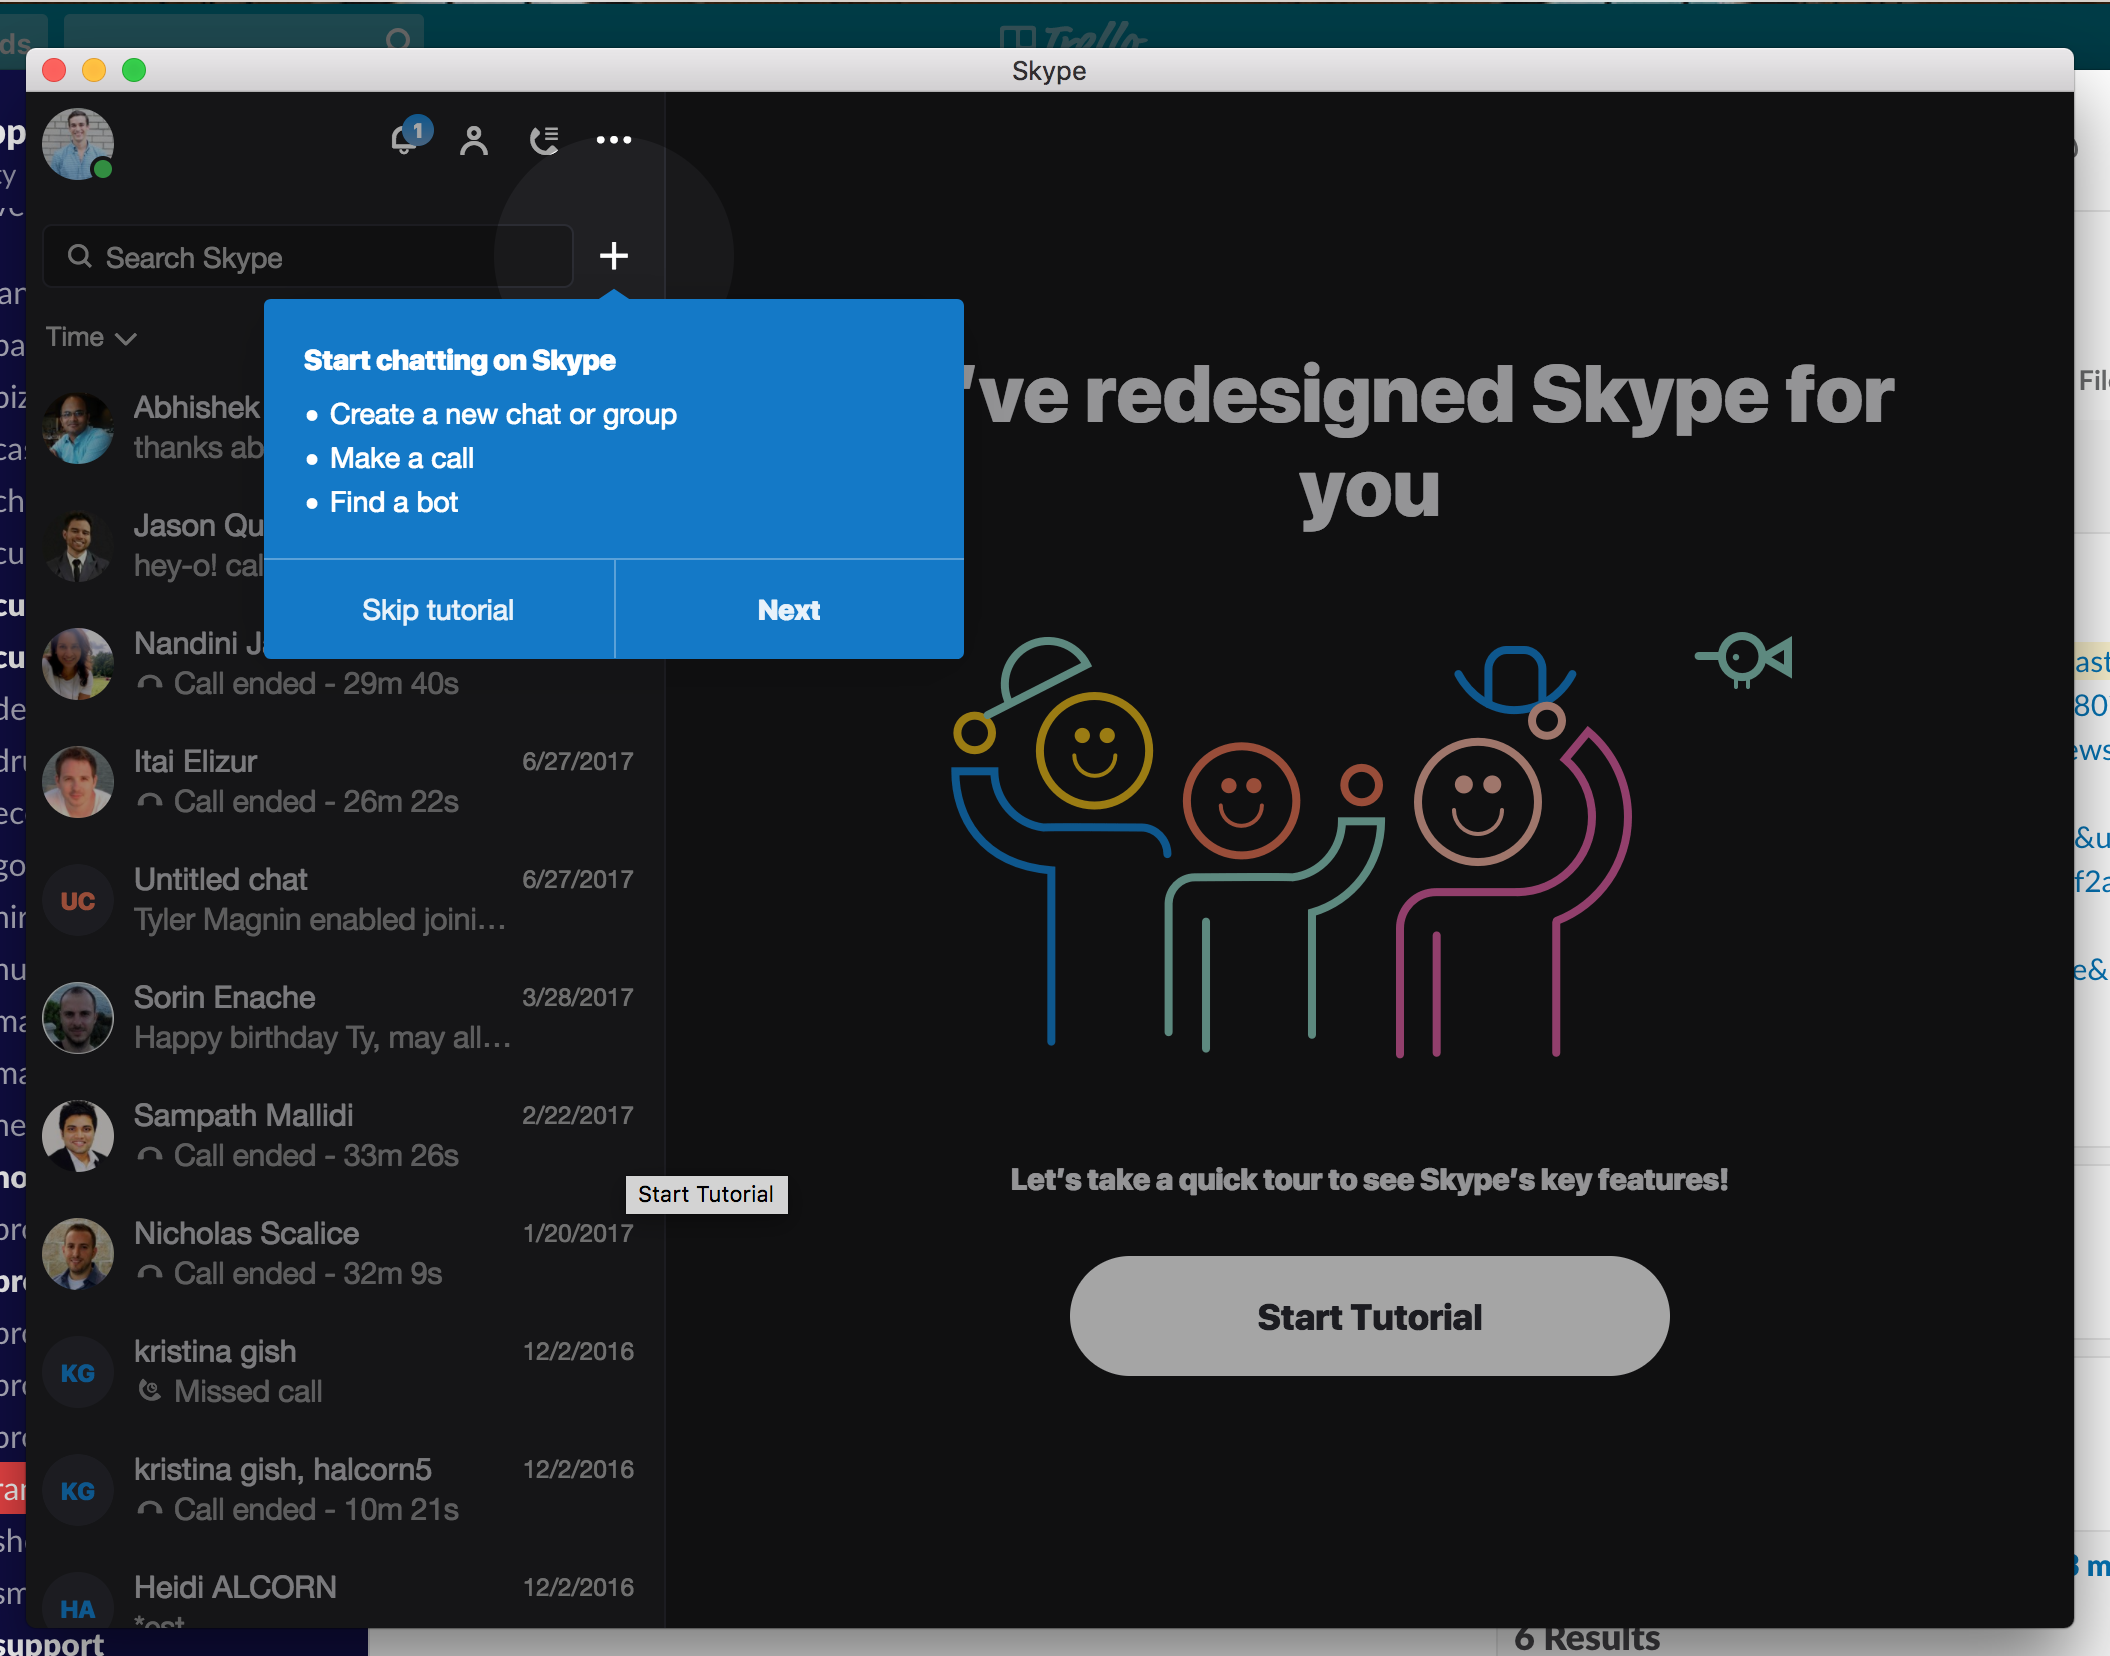Open kristina gish Missed call chat

[x=346, y=1372]
